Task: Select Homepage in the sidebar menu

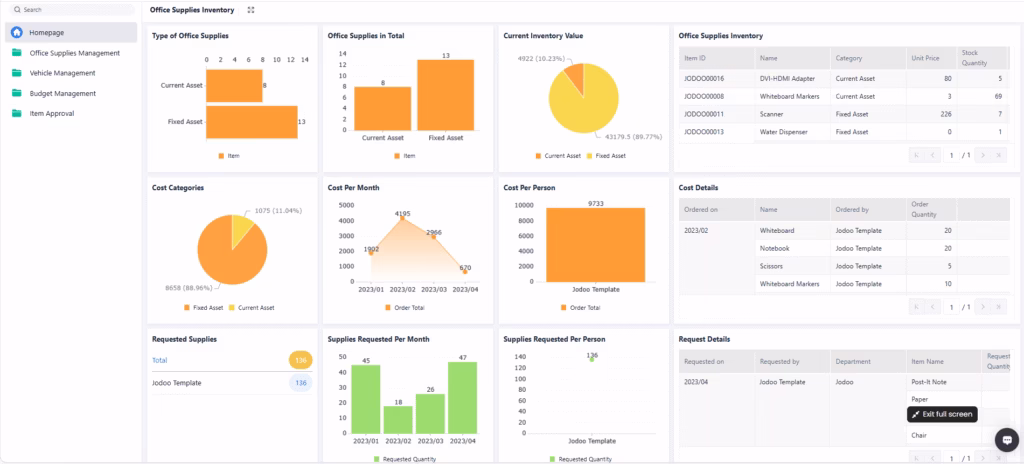Action: (x=46, y=32)
